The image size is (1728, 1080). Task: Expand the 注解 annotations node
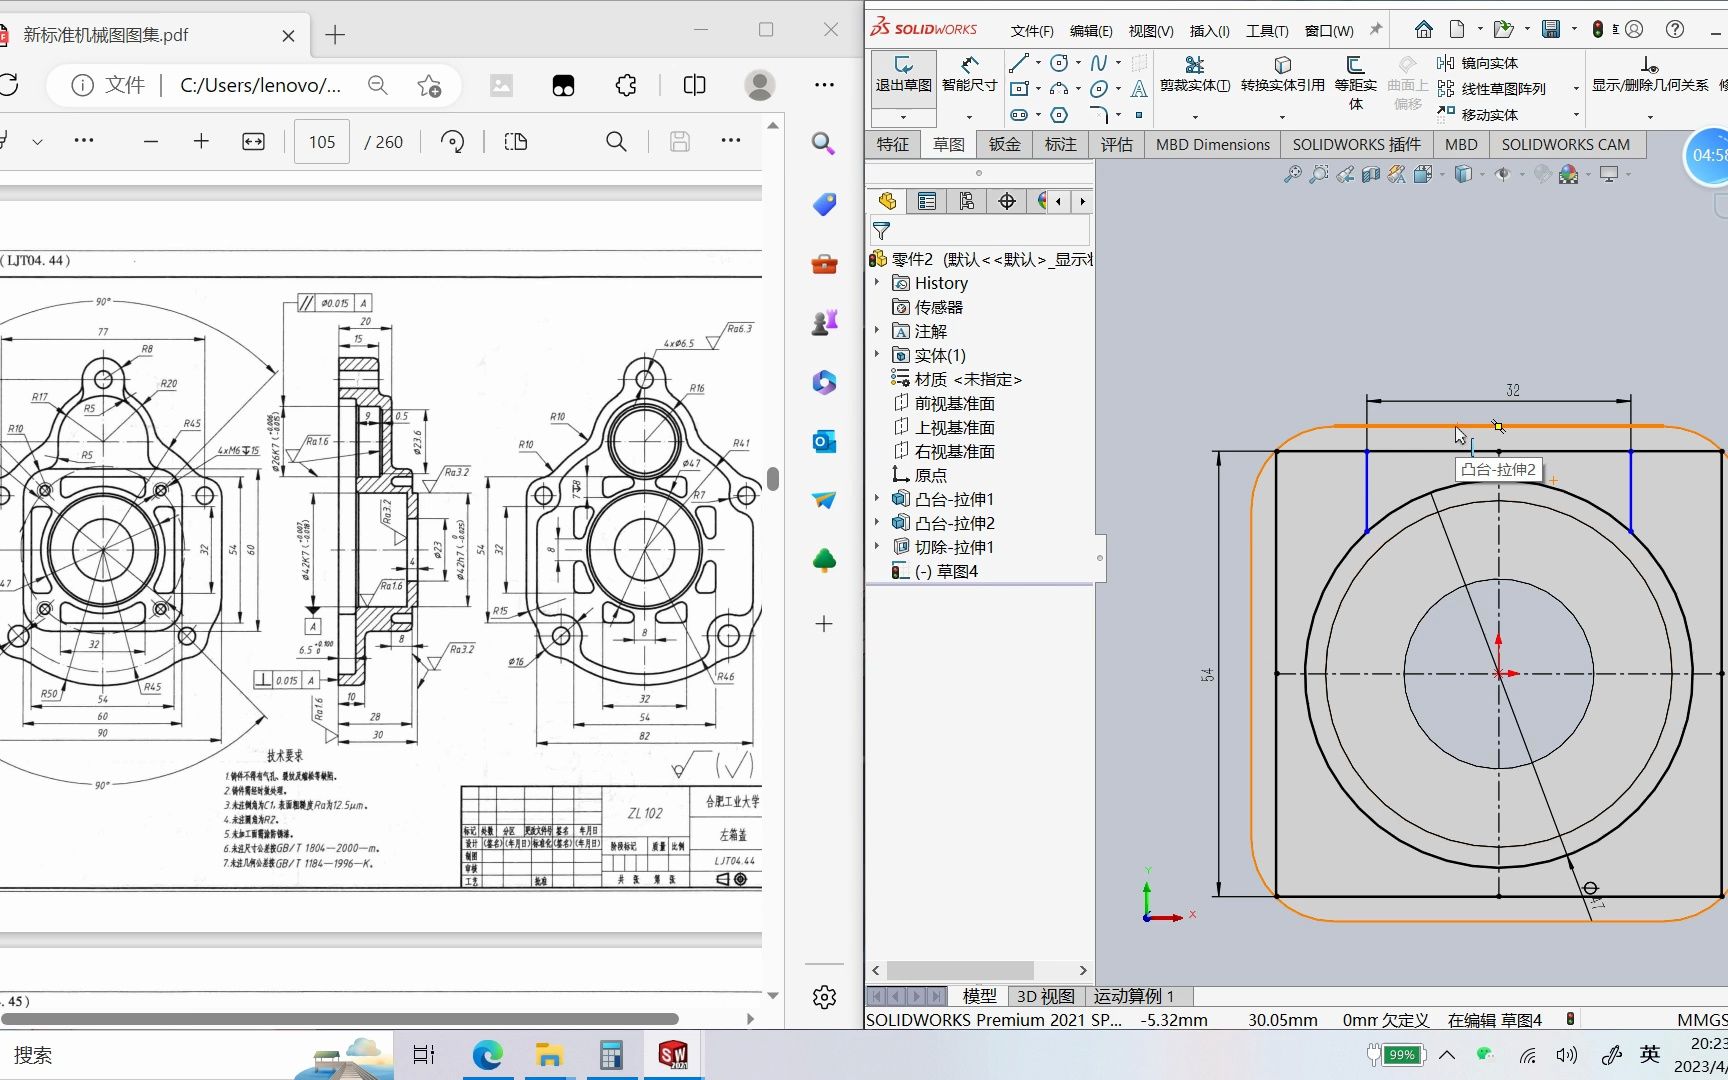click(x=877, y=331)
